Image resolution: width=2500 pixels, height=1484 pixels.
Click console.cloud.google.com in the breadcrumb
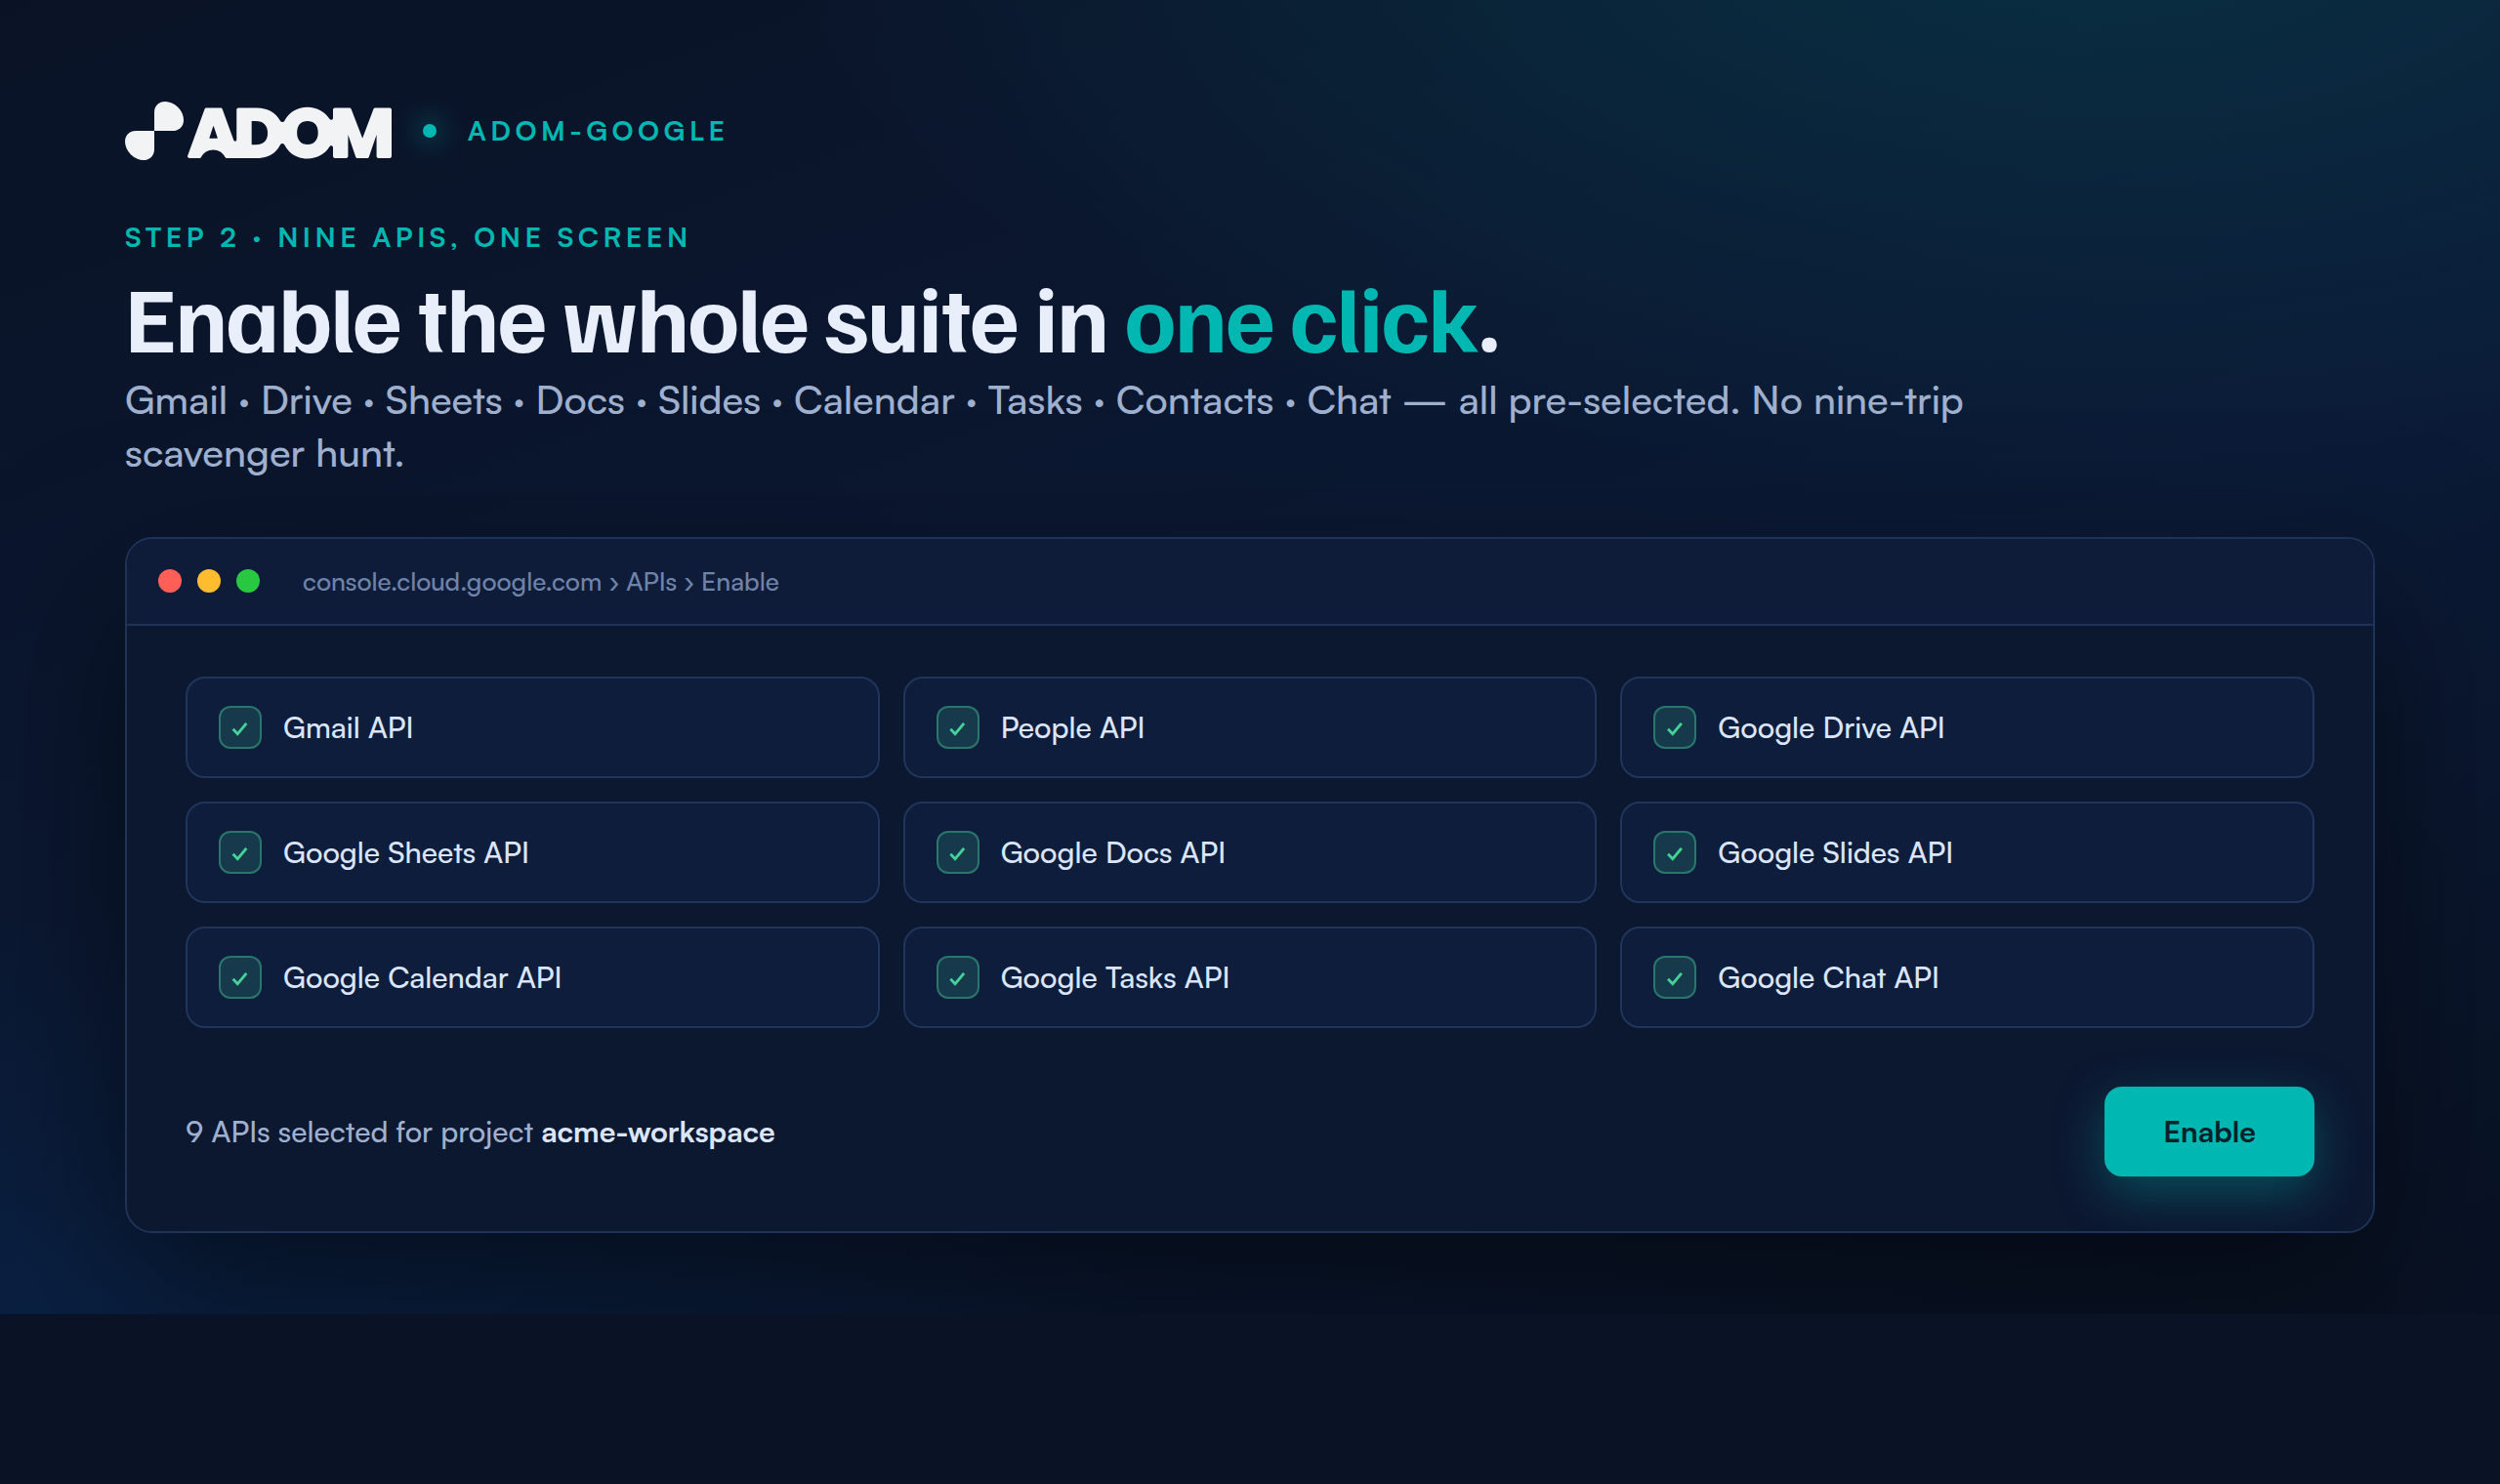point(452,582)
